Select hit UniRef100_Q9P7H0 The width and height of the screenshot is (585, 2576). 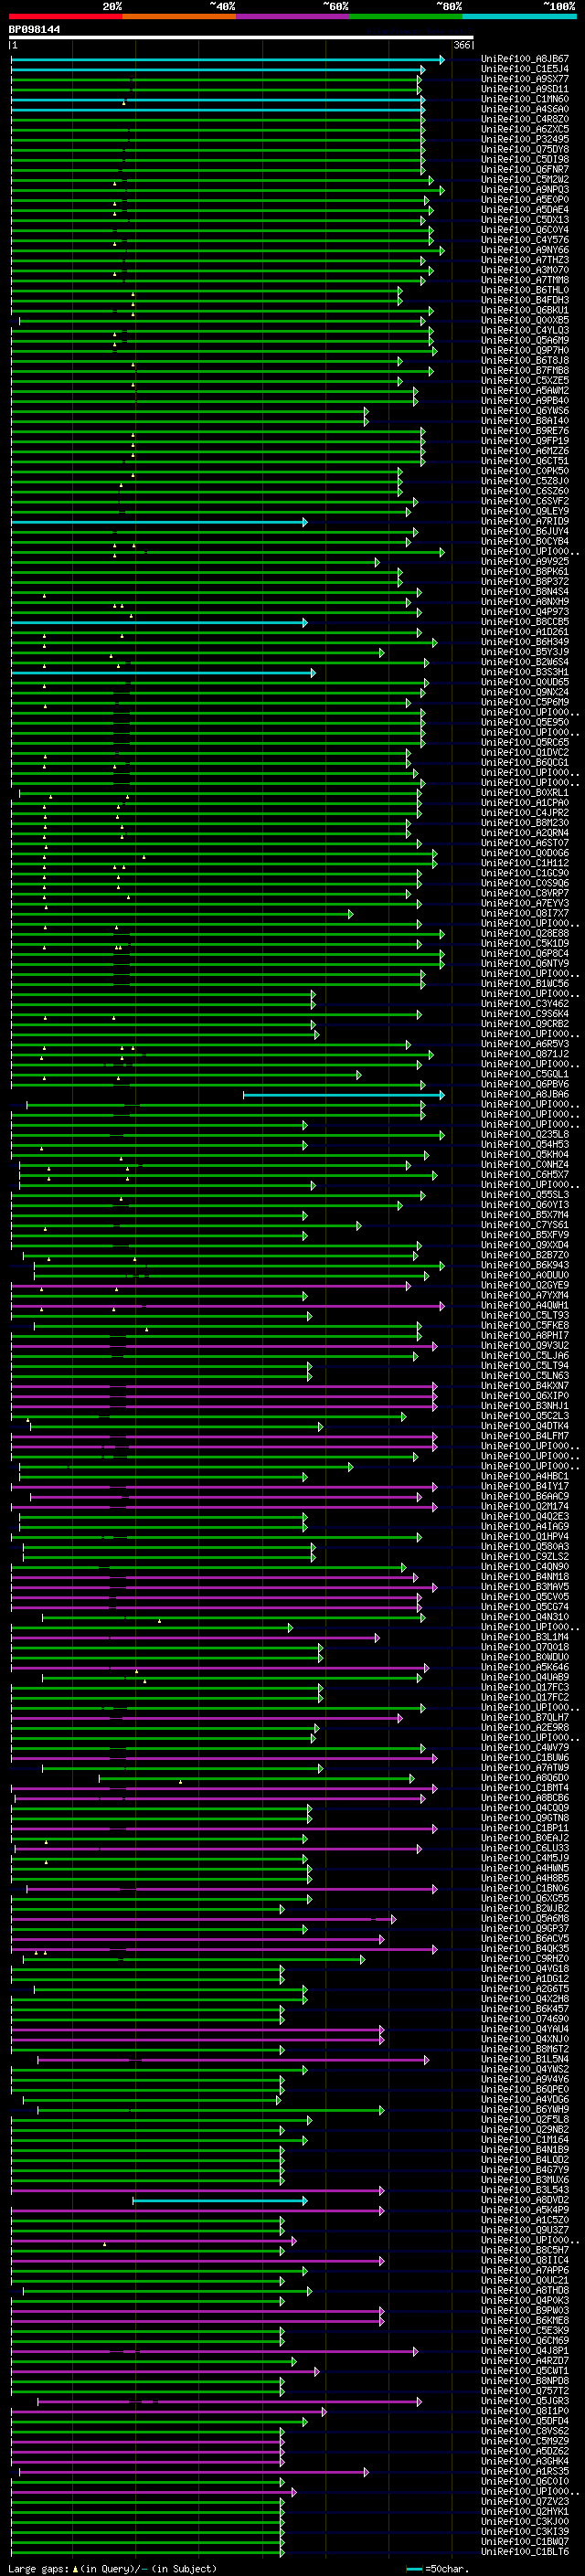(525, 351)
